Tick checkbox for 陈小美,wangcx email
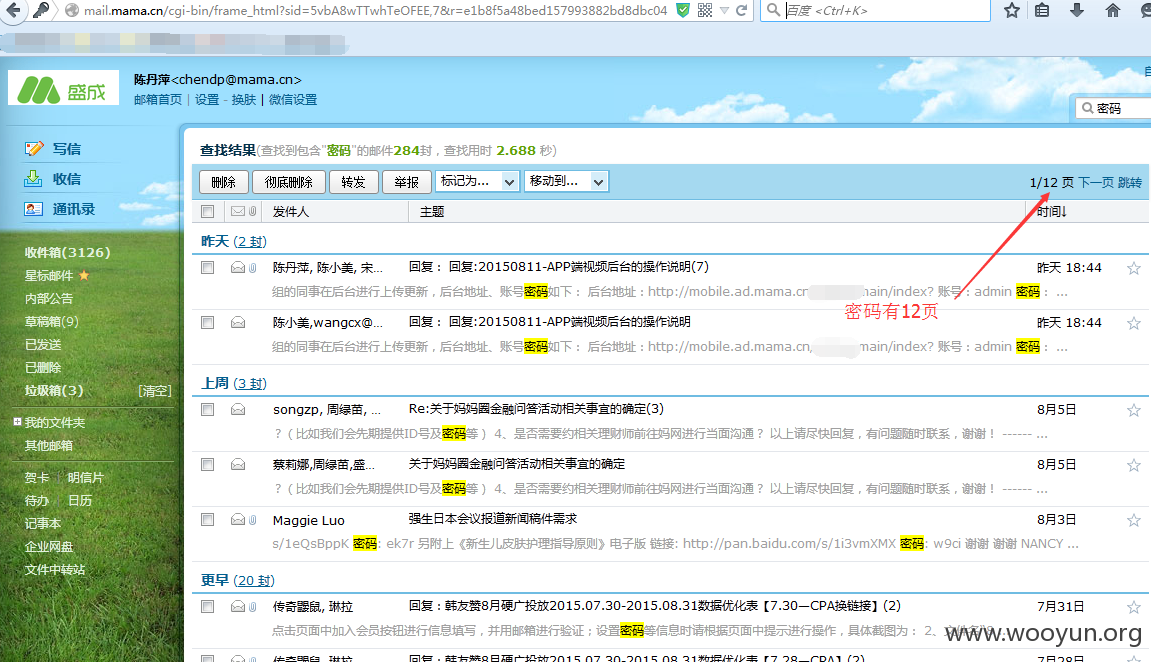The width and height of the screenshot is (1151, 662). pyautogui.click(x=208, y=322)
